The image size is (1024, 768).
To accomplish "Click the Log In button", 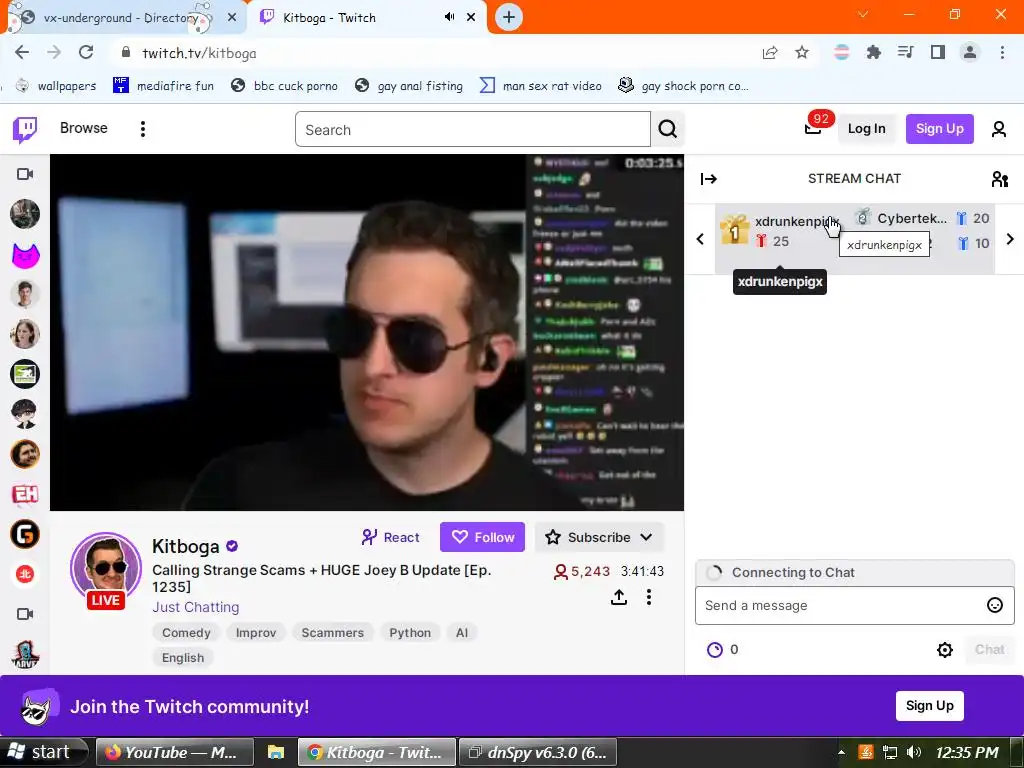I will [866, 129].
